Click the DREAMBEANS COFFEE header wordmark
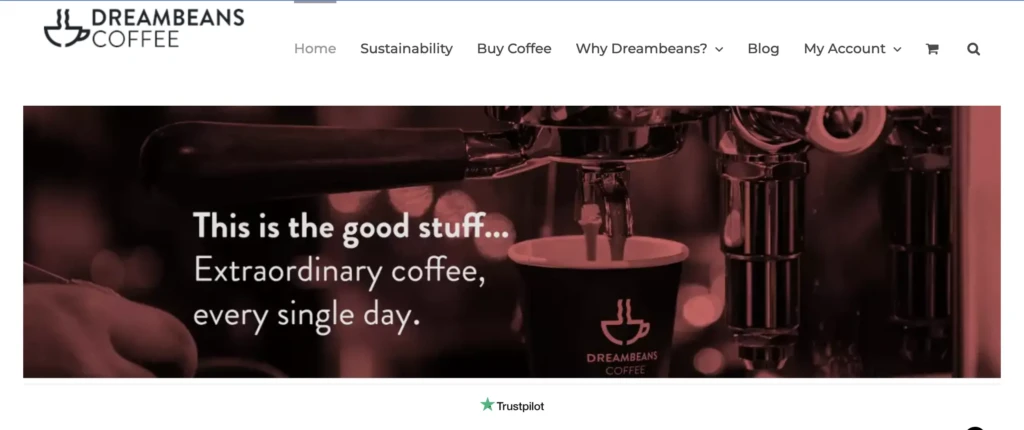This screenshot has width=1024, height=430. pos(168,28)
